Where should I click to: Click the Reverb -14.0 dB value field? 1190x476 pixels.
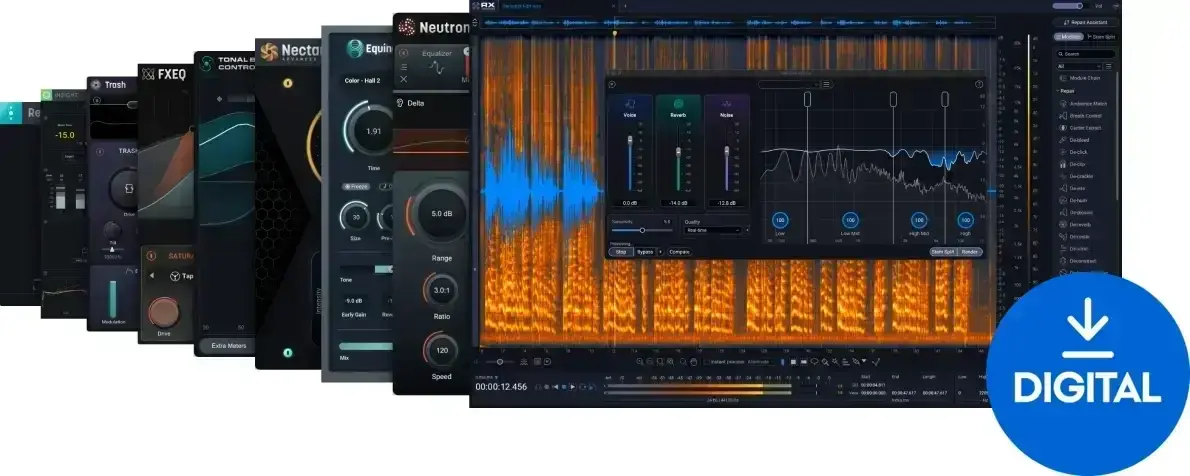678,203
